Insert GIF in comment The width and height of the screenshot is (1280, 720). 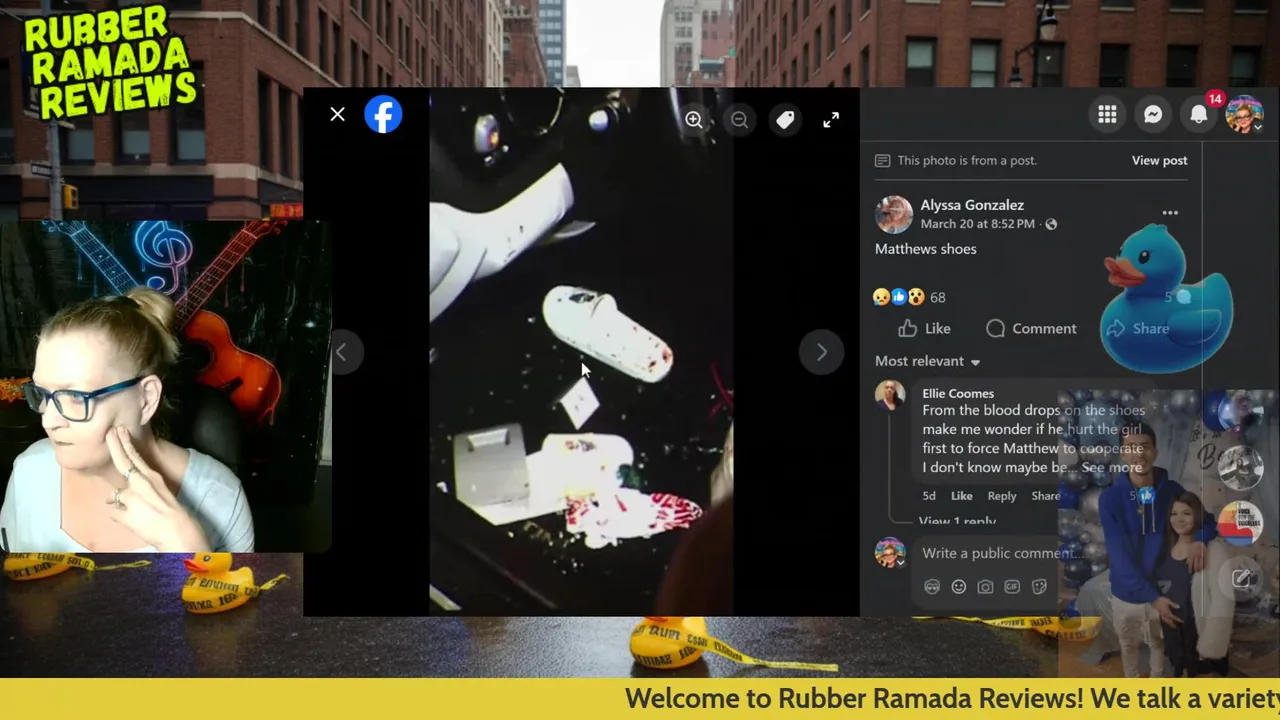tap(1012, 587)
